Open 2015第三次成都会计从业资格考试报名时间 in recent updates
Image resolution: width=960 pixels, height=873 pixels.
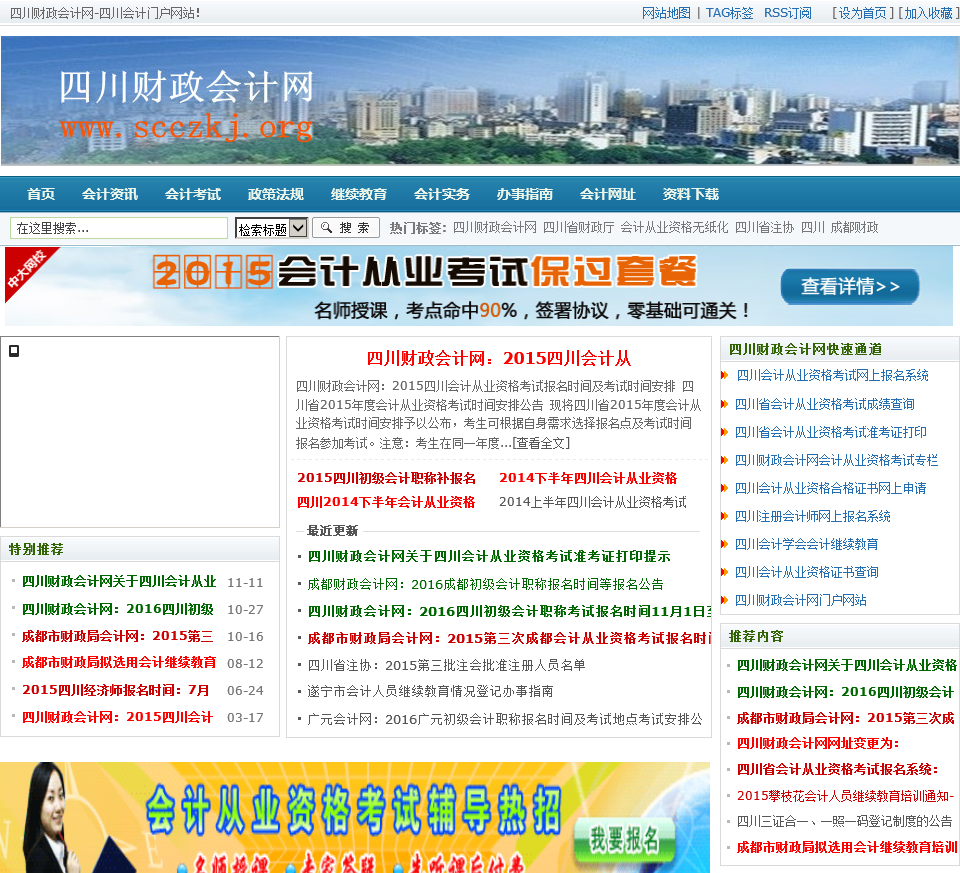pyautogui.click(x=509, y=639)
